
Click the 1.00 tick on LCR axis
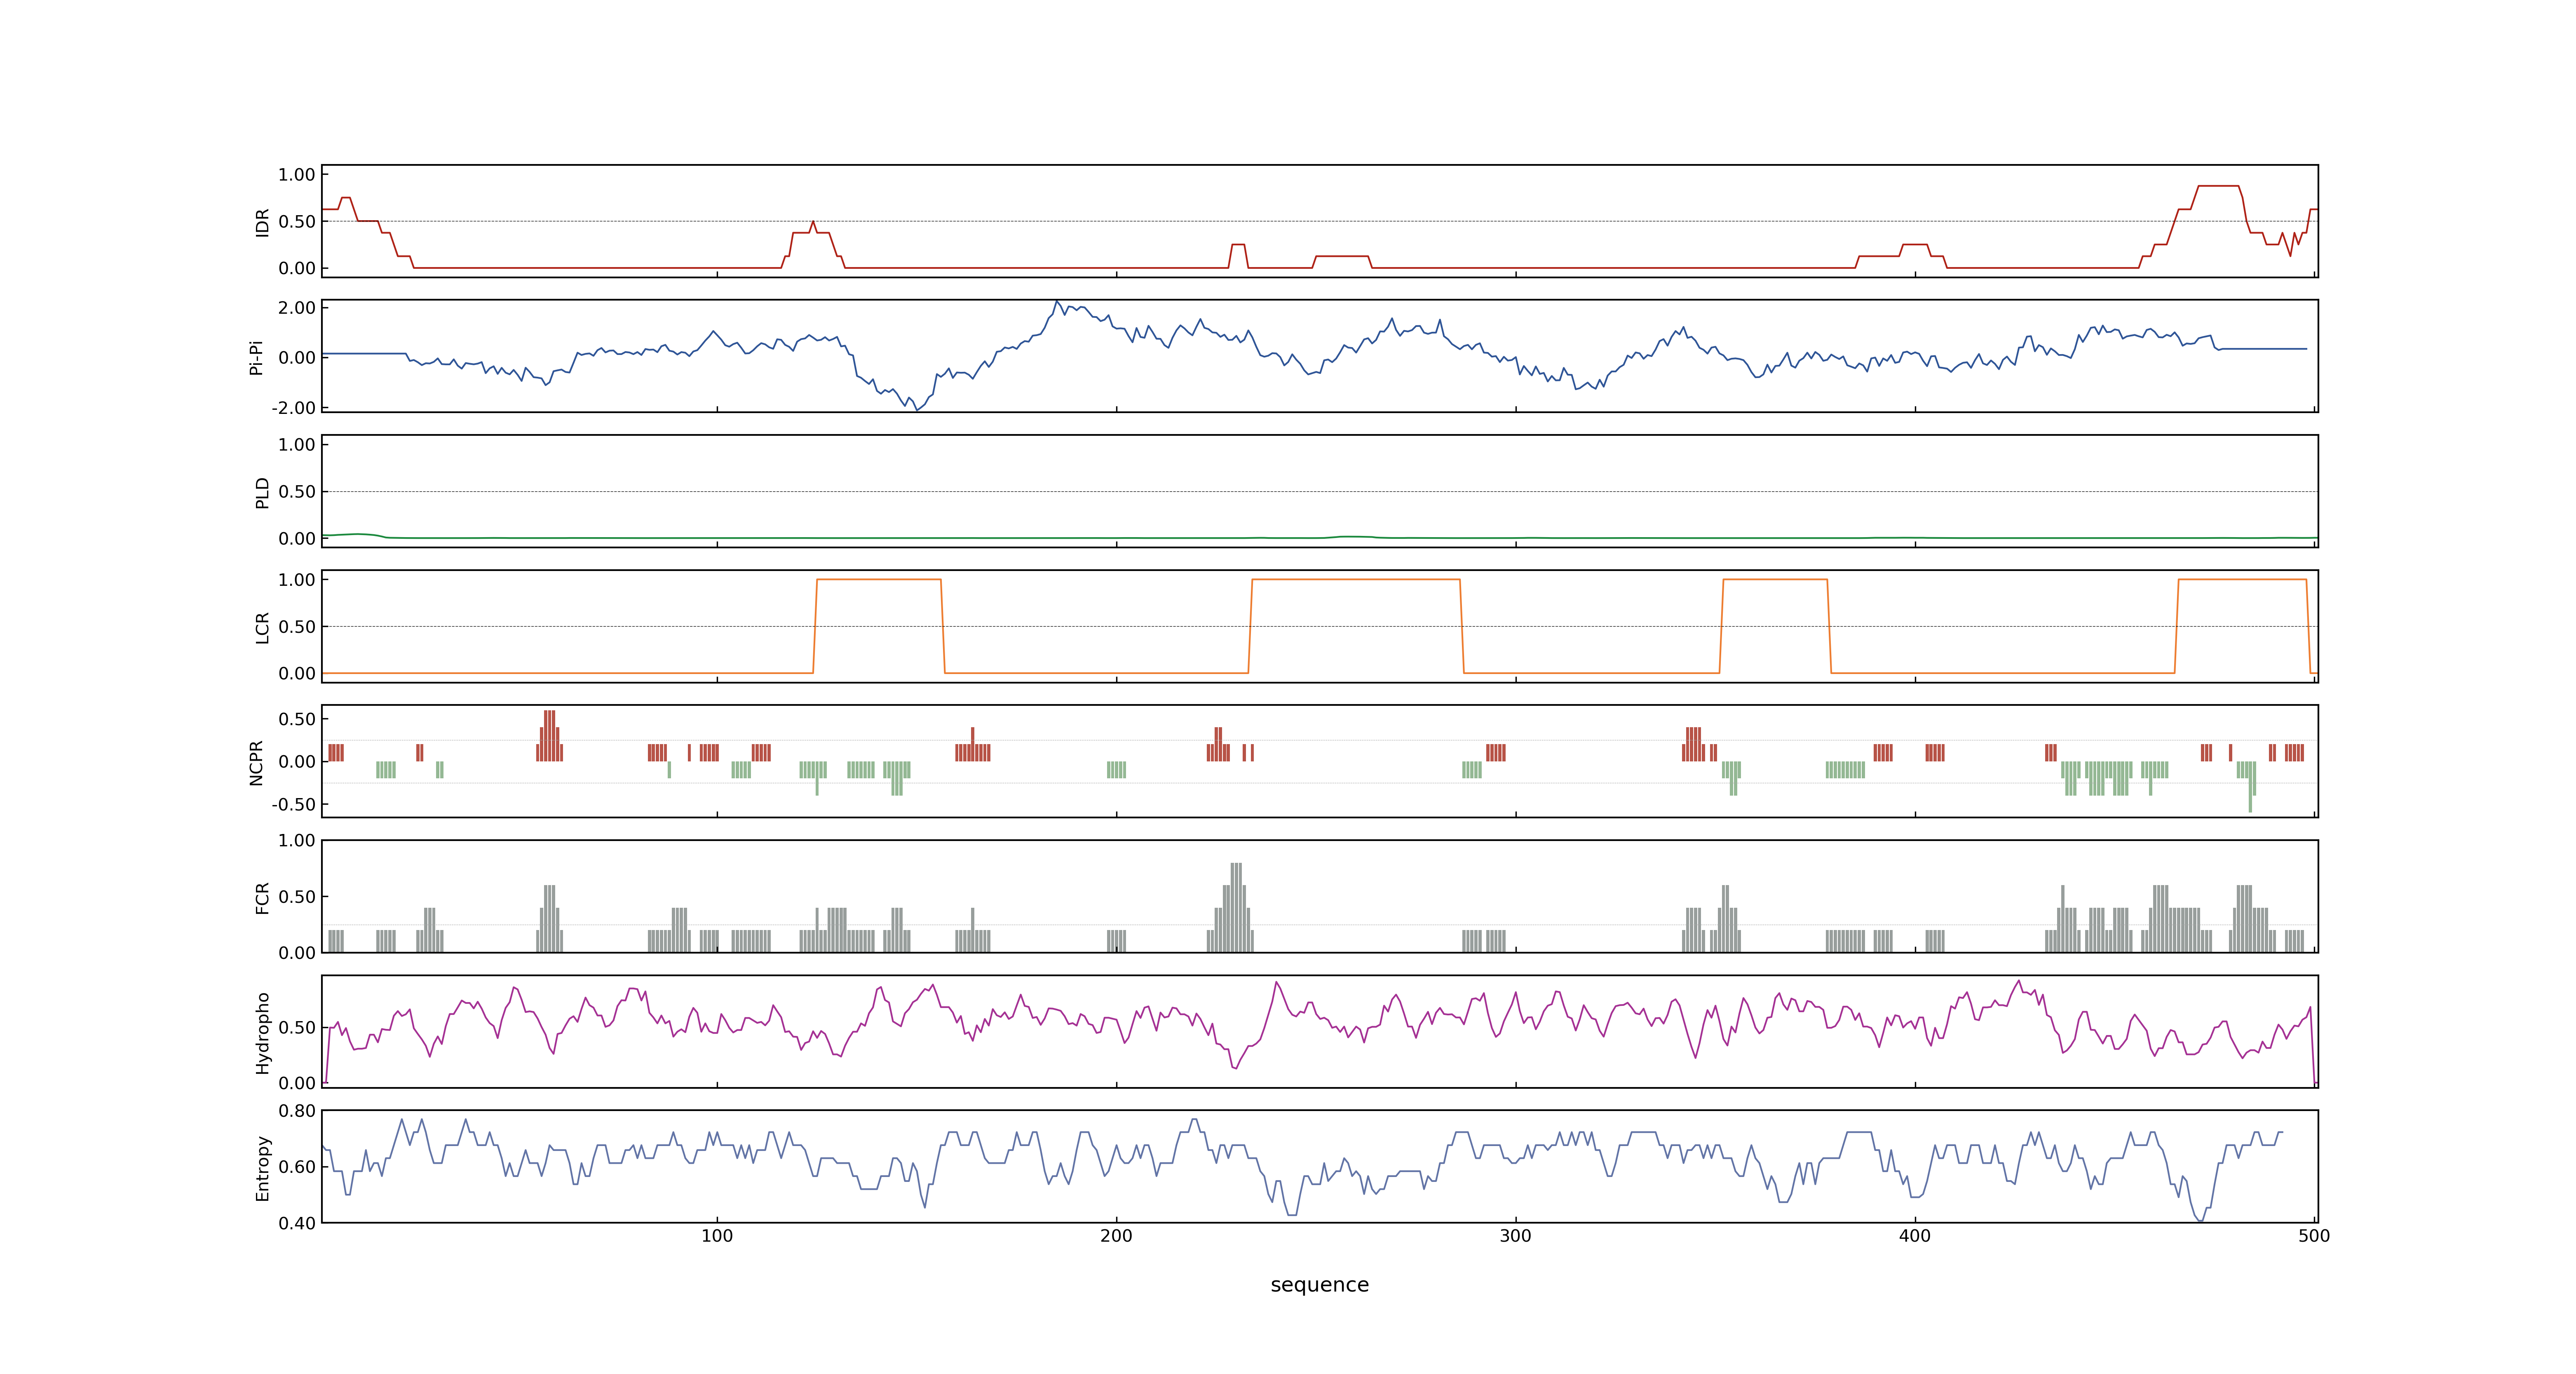click(x=297, y=580)
